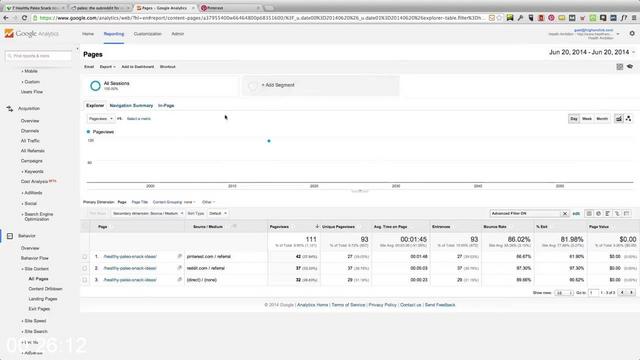Expand the Site Speed sidebar section

click(34, 321)
